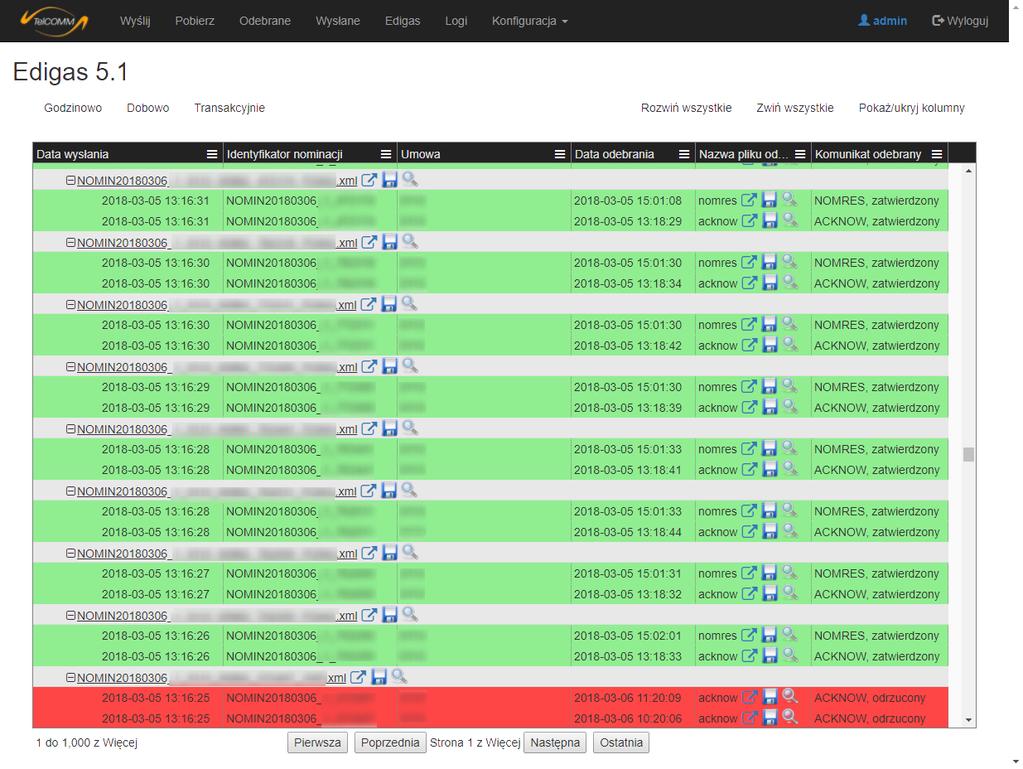
Task: Open the Umowa column menu
Action: tap(560, 154)
